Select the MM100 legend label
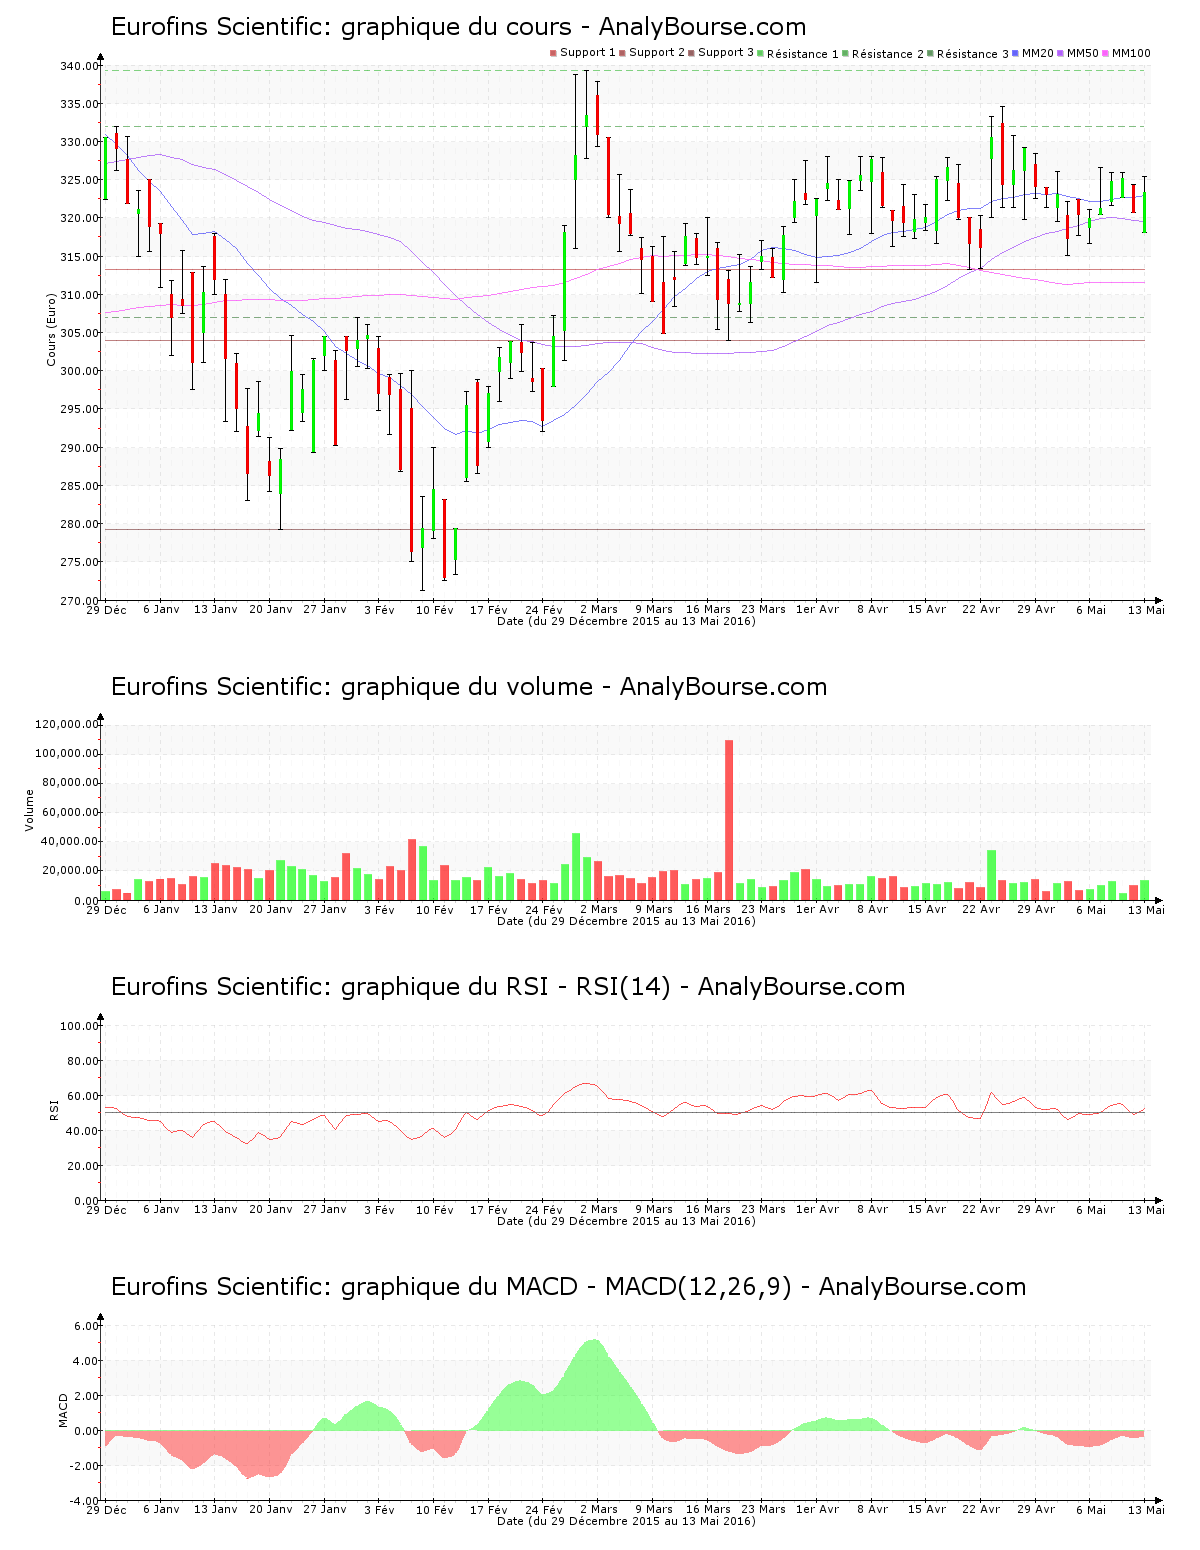The width and height of the screenshot is (1200, 1550). click(1131, 53)
